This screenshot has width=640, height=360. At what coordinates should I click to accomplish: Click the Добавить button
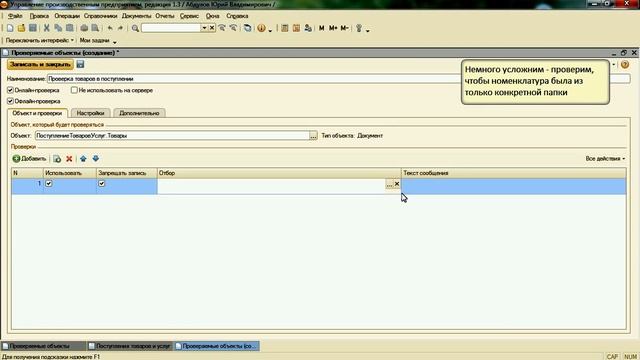(29, 158)
